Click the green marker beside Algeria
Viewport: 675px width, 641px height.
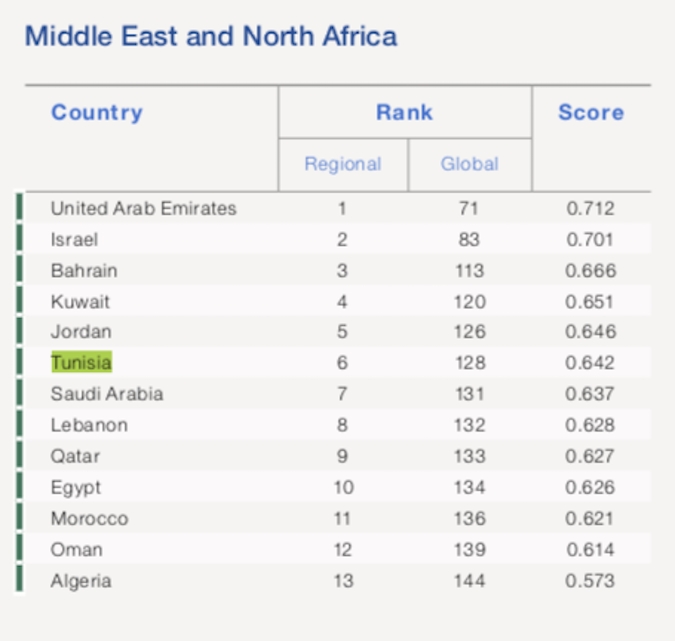click(19, 579)
